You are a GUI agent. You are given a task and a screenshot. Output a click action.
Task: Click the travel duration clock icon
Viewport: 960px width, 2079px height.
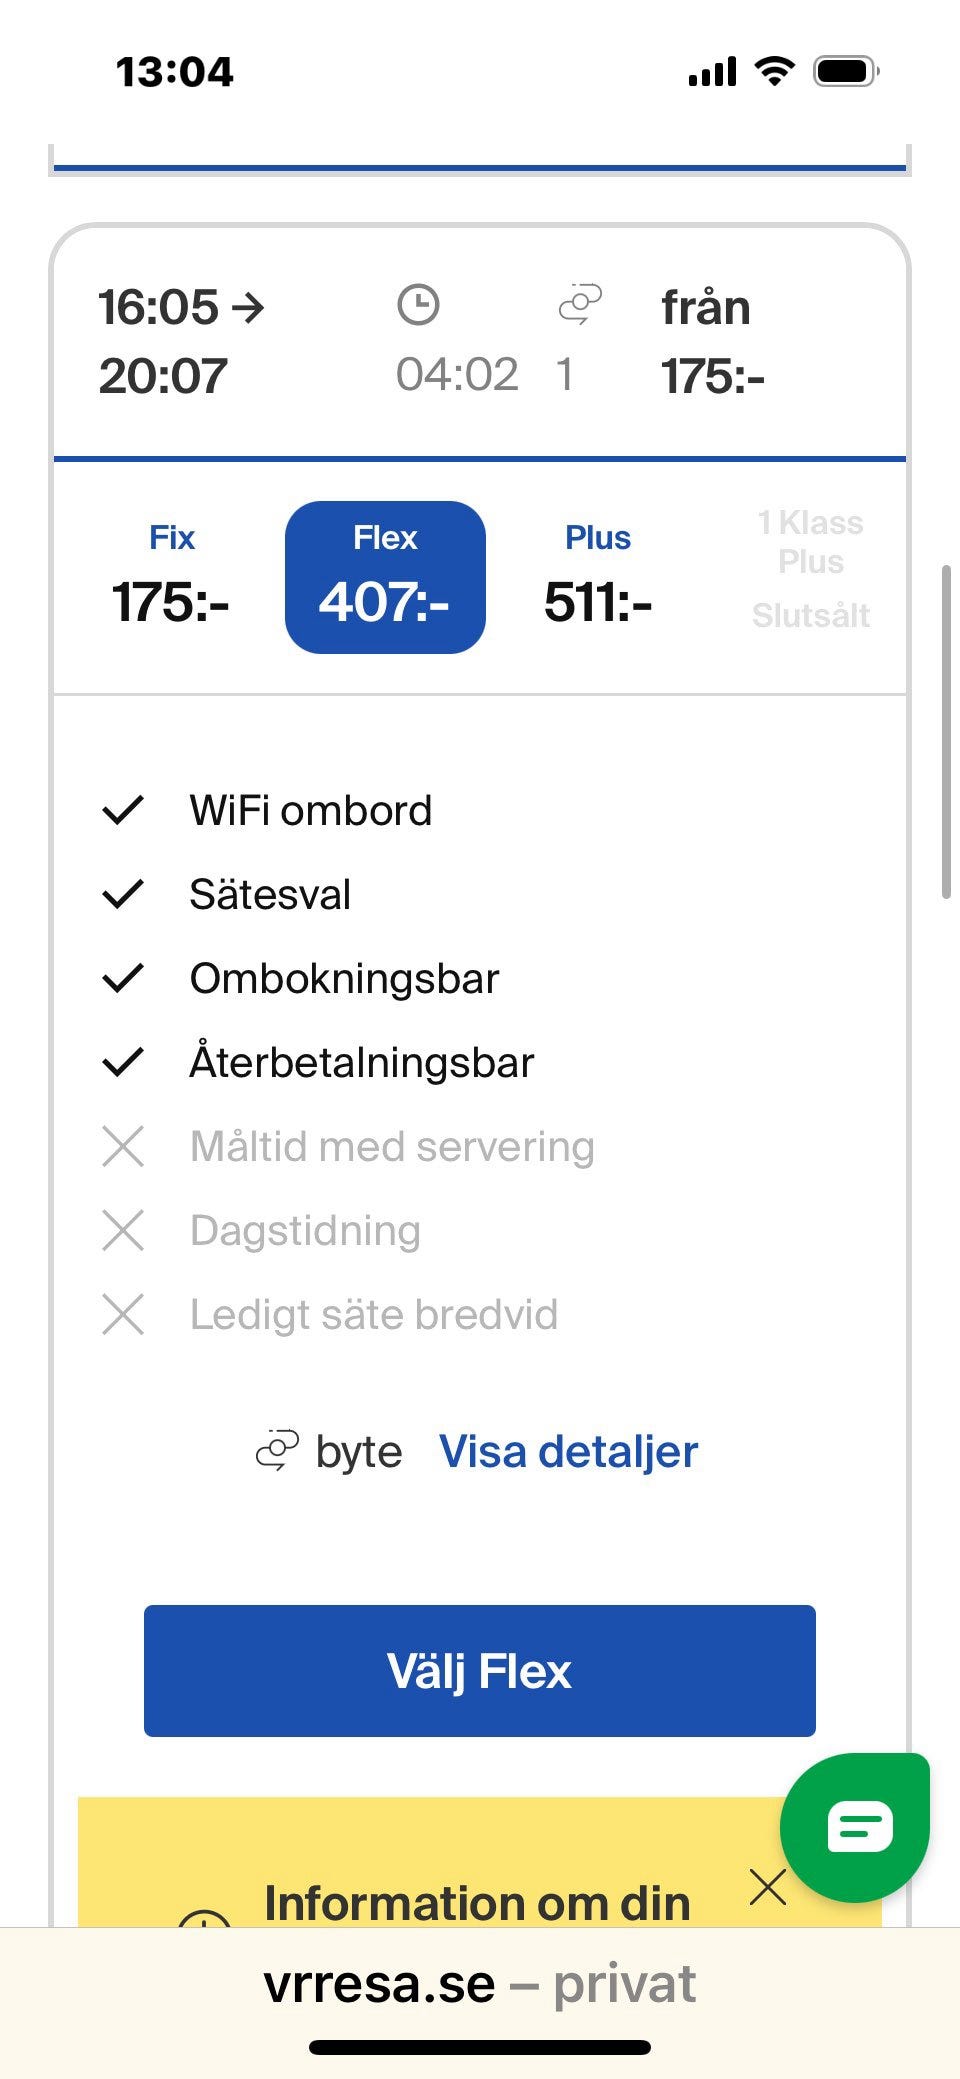pyautogui.click(x=418, y=305)
